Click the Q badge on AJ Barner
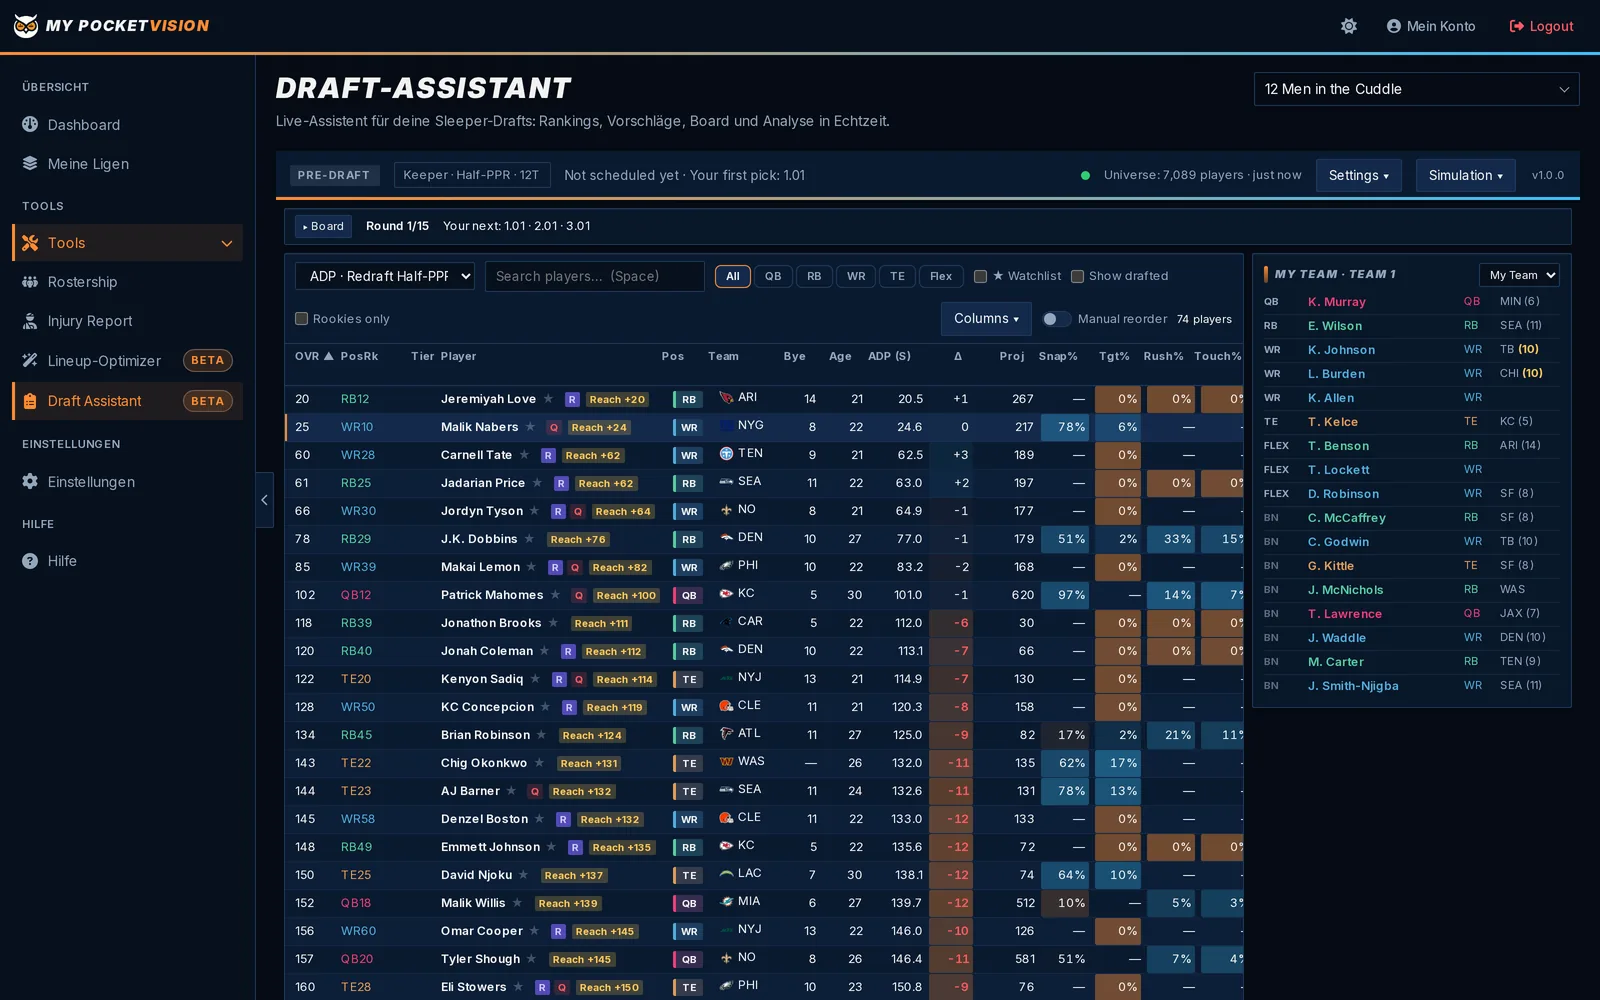The height and width of the screenshot is (1000, 1600). click(535, 791)
